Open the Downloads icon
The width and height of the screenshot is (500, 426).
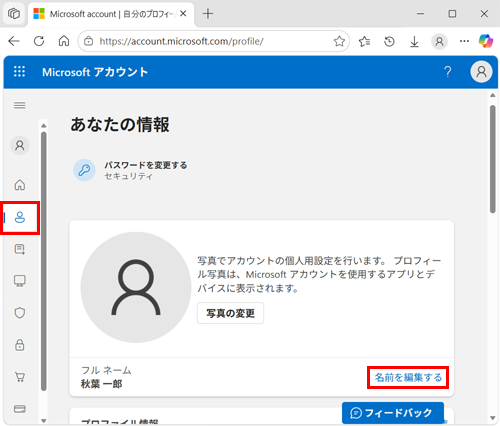pos(414,42)
